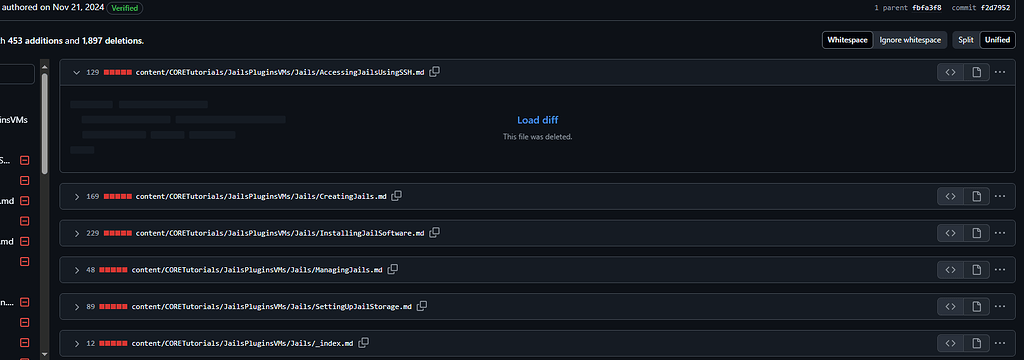Show source diff for Jails/_index.md
The width and height of the screenshot is (1024, 360).
tap(951, 342)
